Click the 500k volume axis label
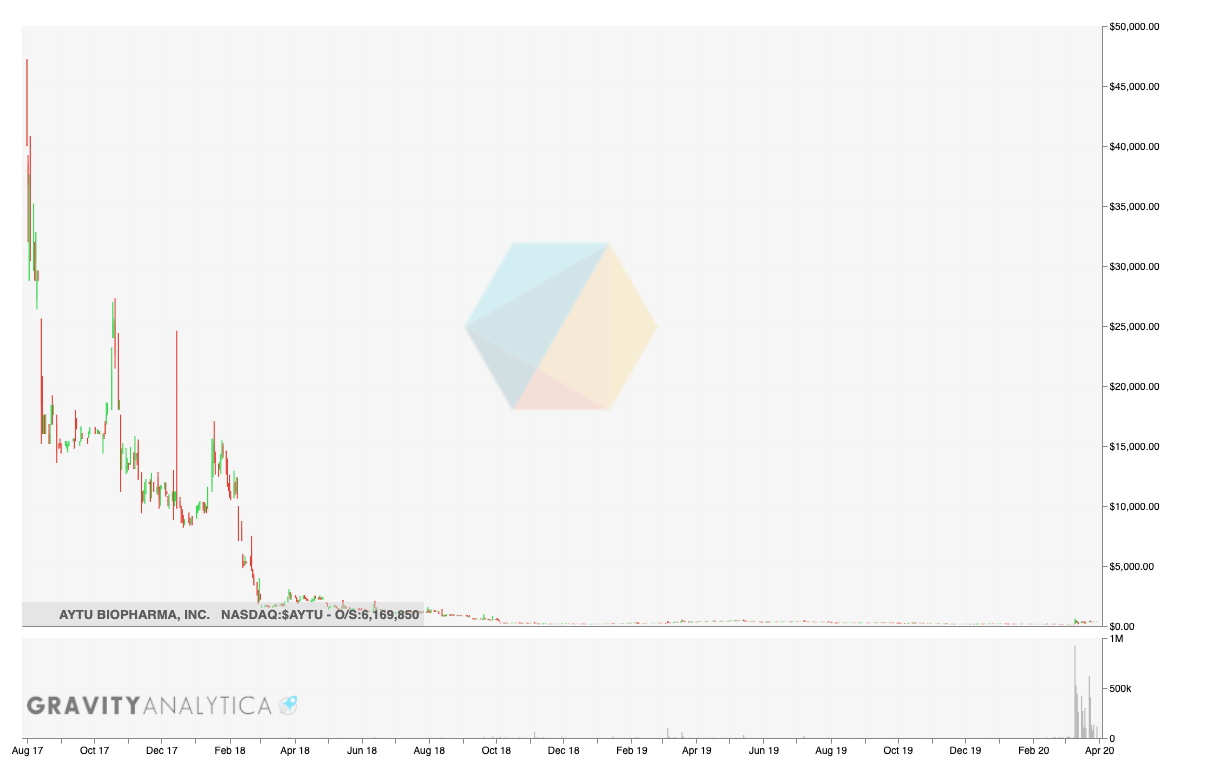The height and width of the screenshot is (776, 1211). tap(1119, 689)
